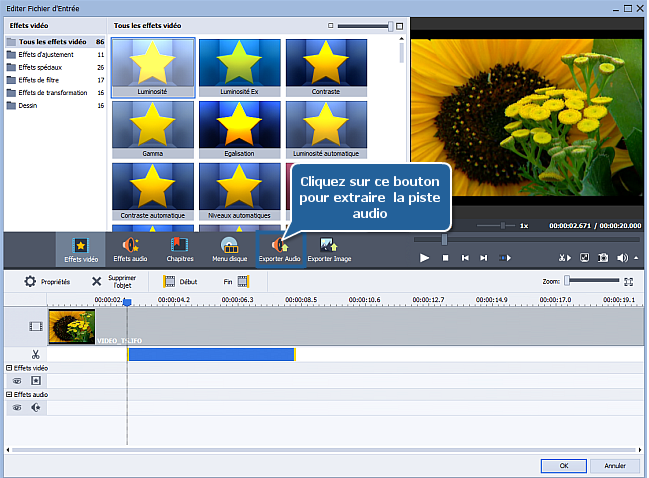Select Effets spéciaux category in the list
Screen dimensions: 649x478
pos(40,67)
